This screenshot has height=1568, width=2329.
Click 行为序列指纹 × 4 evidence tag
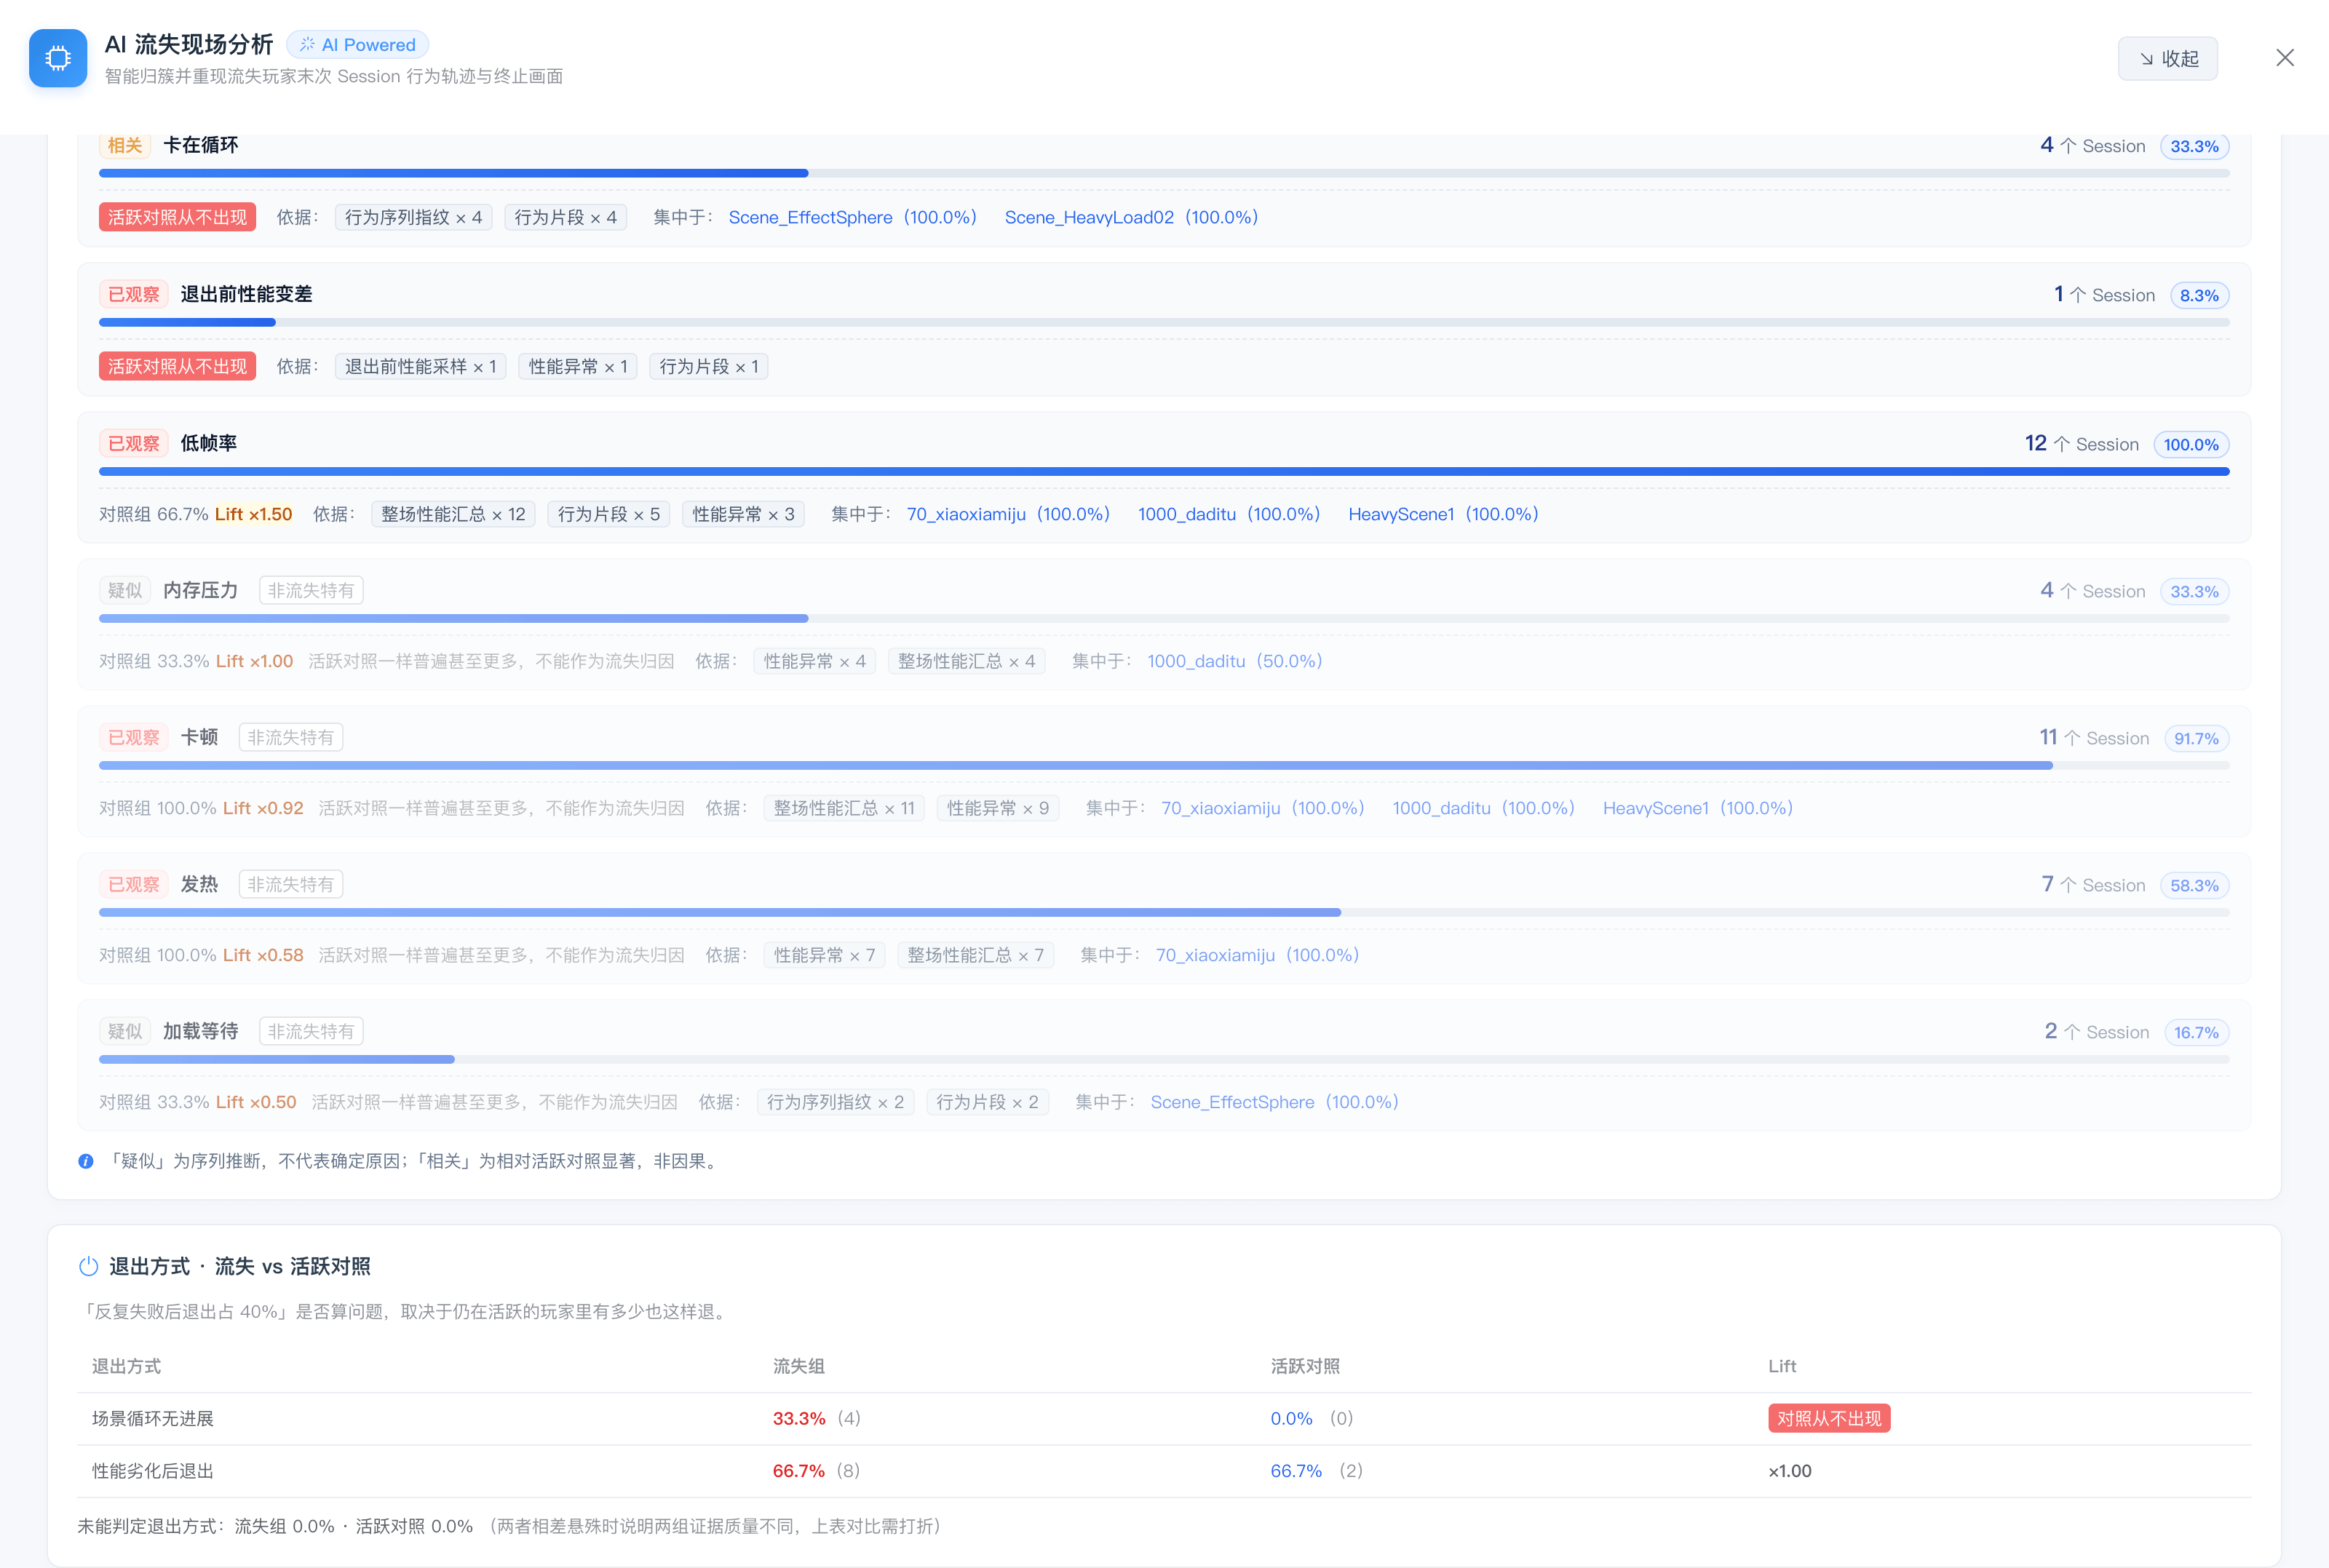413,217
